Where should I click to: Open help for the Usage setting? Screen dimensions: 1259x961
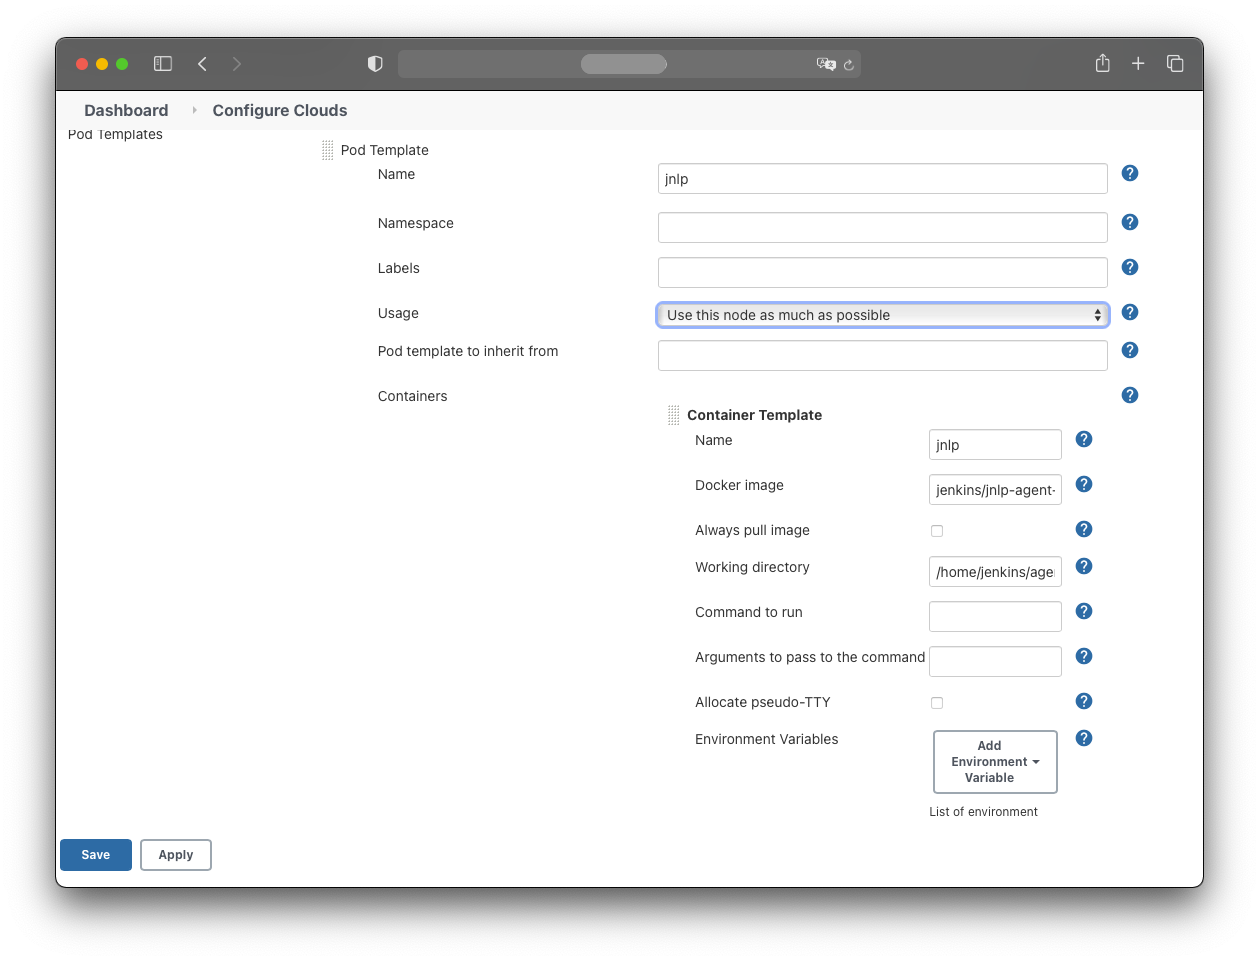[x=1129, y=312]
